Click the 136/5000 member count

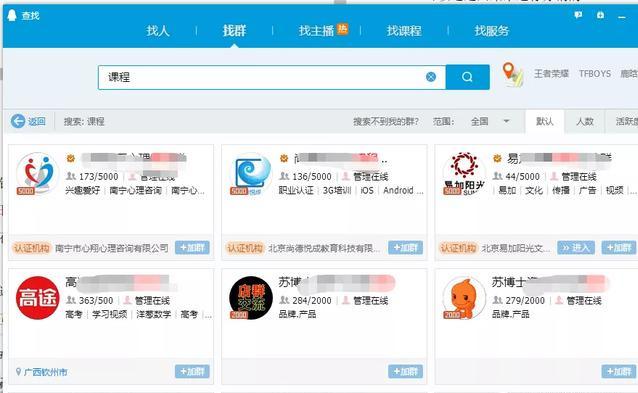click(312, 177)
